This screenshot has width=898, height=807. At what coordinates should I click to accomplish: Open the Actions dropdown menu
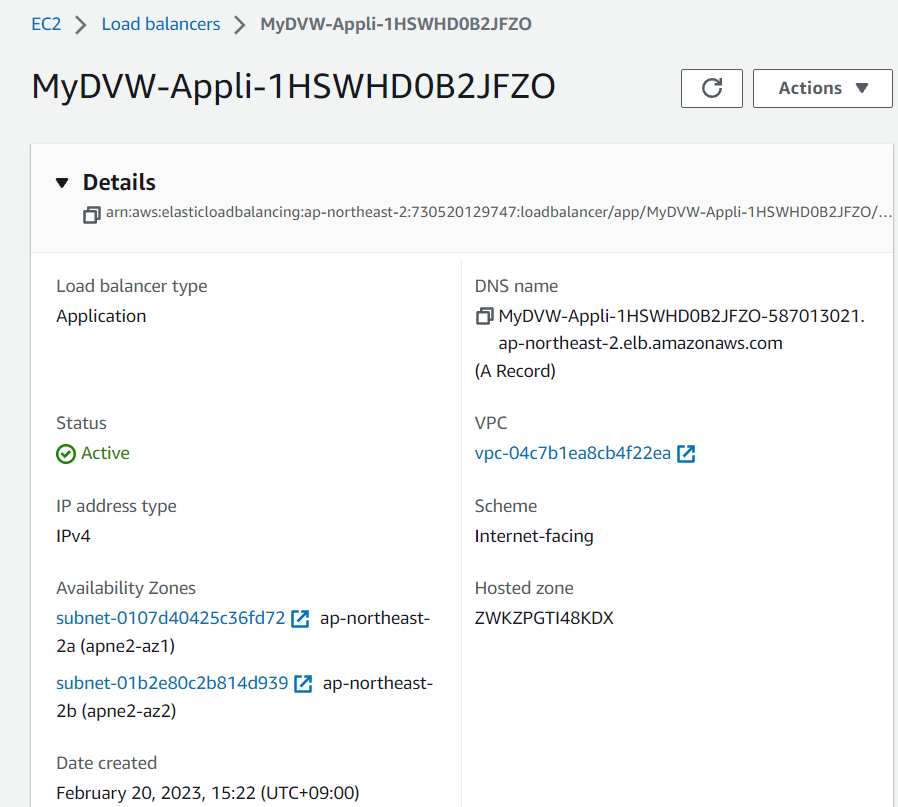[x=822, y=88]
